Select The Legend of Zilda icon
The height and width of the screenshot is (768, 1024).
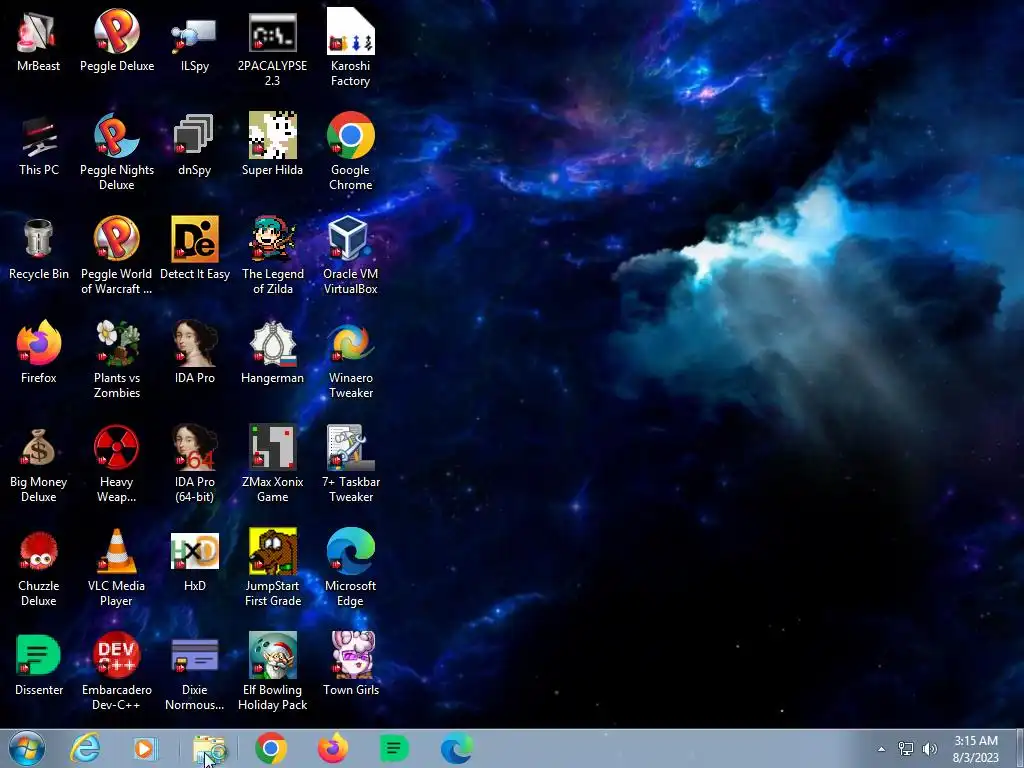(272, 256)
